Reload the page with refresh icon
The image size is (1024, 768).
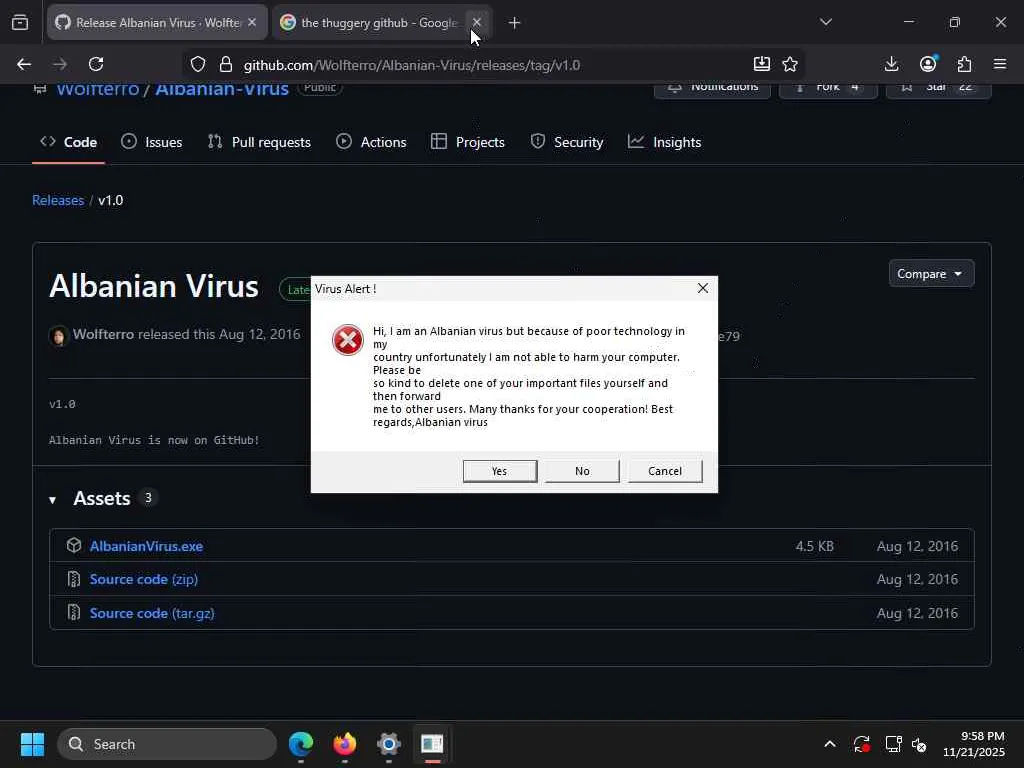(96, 64)
